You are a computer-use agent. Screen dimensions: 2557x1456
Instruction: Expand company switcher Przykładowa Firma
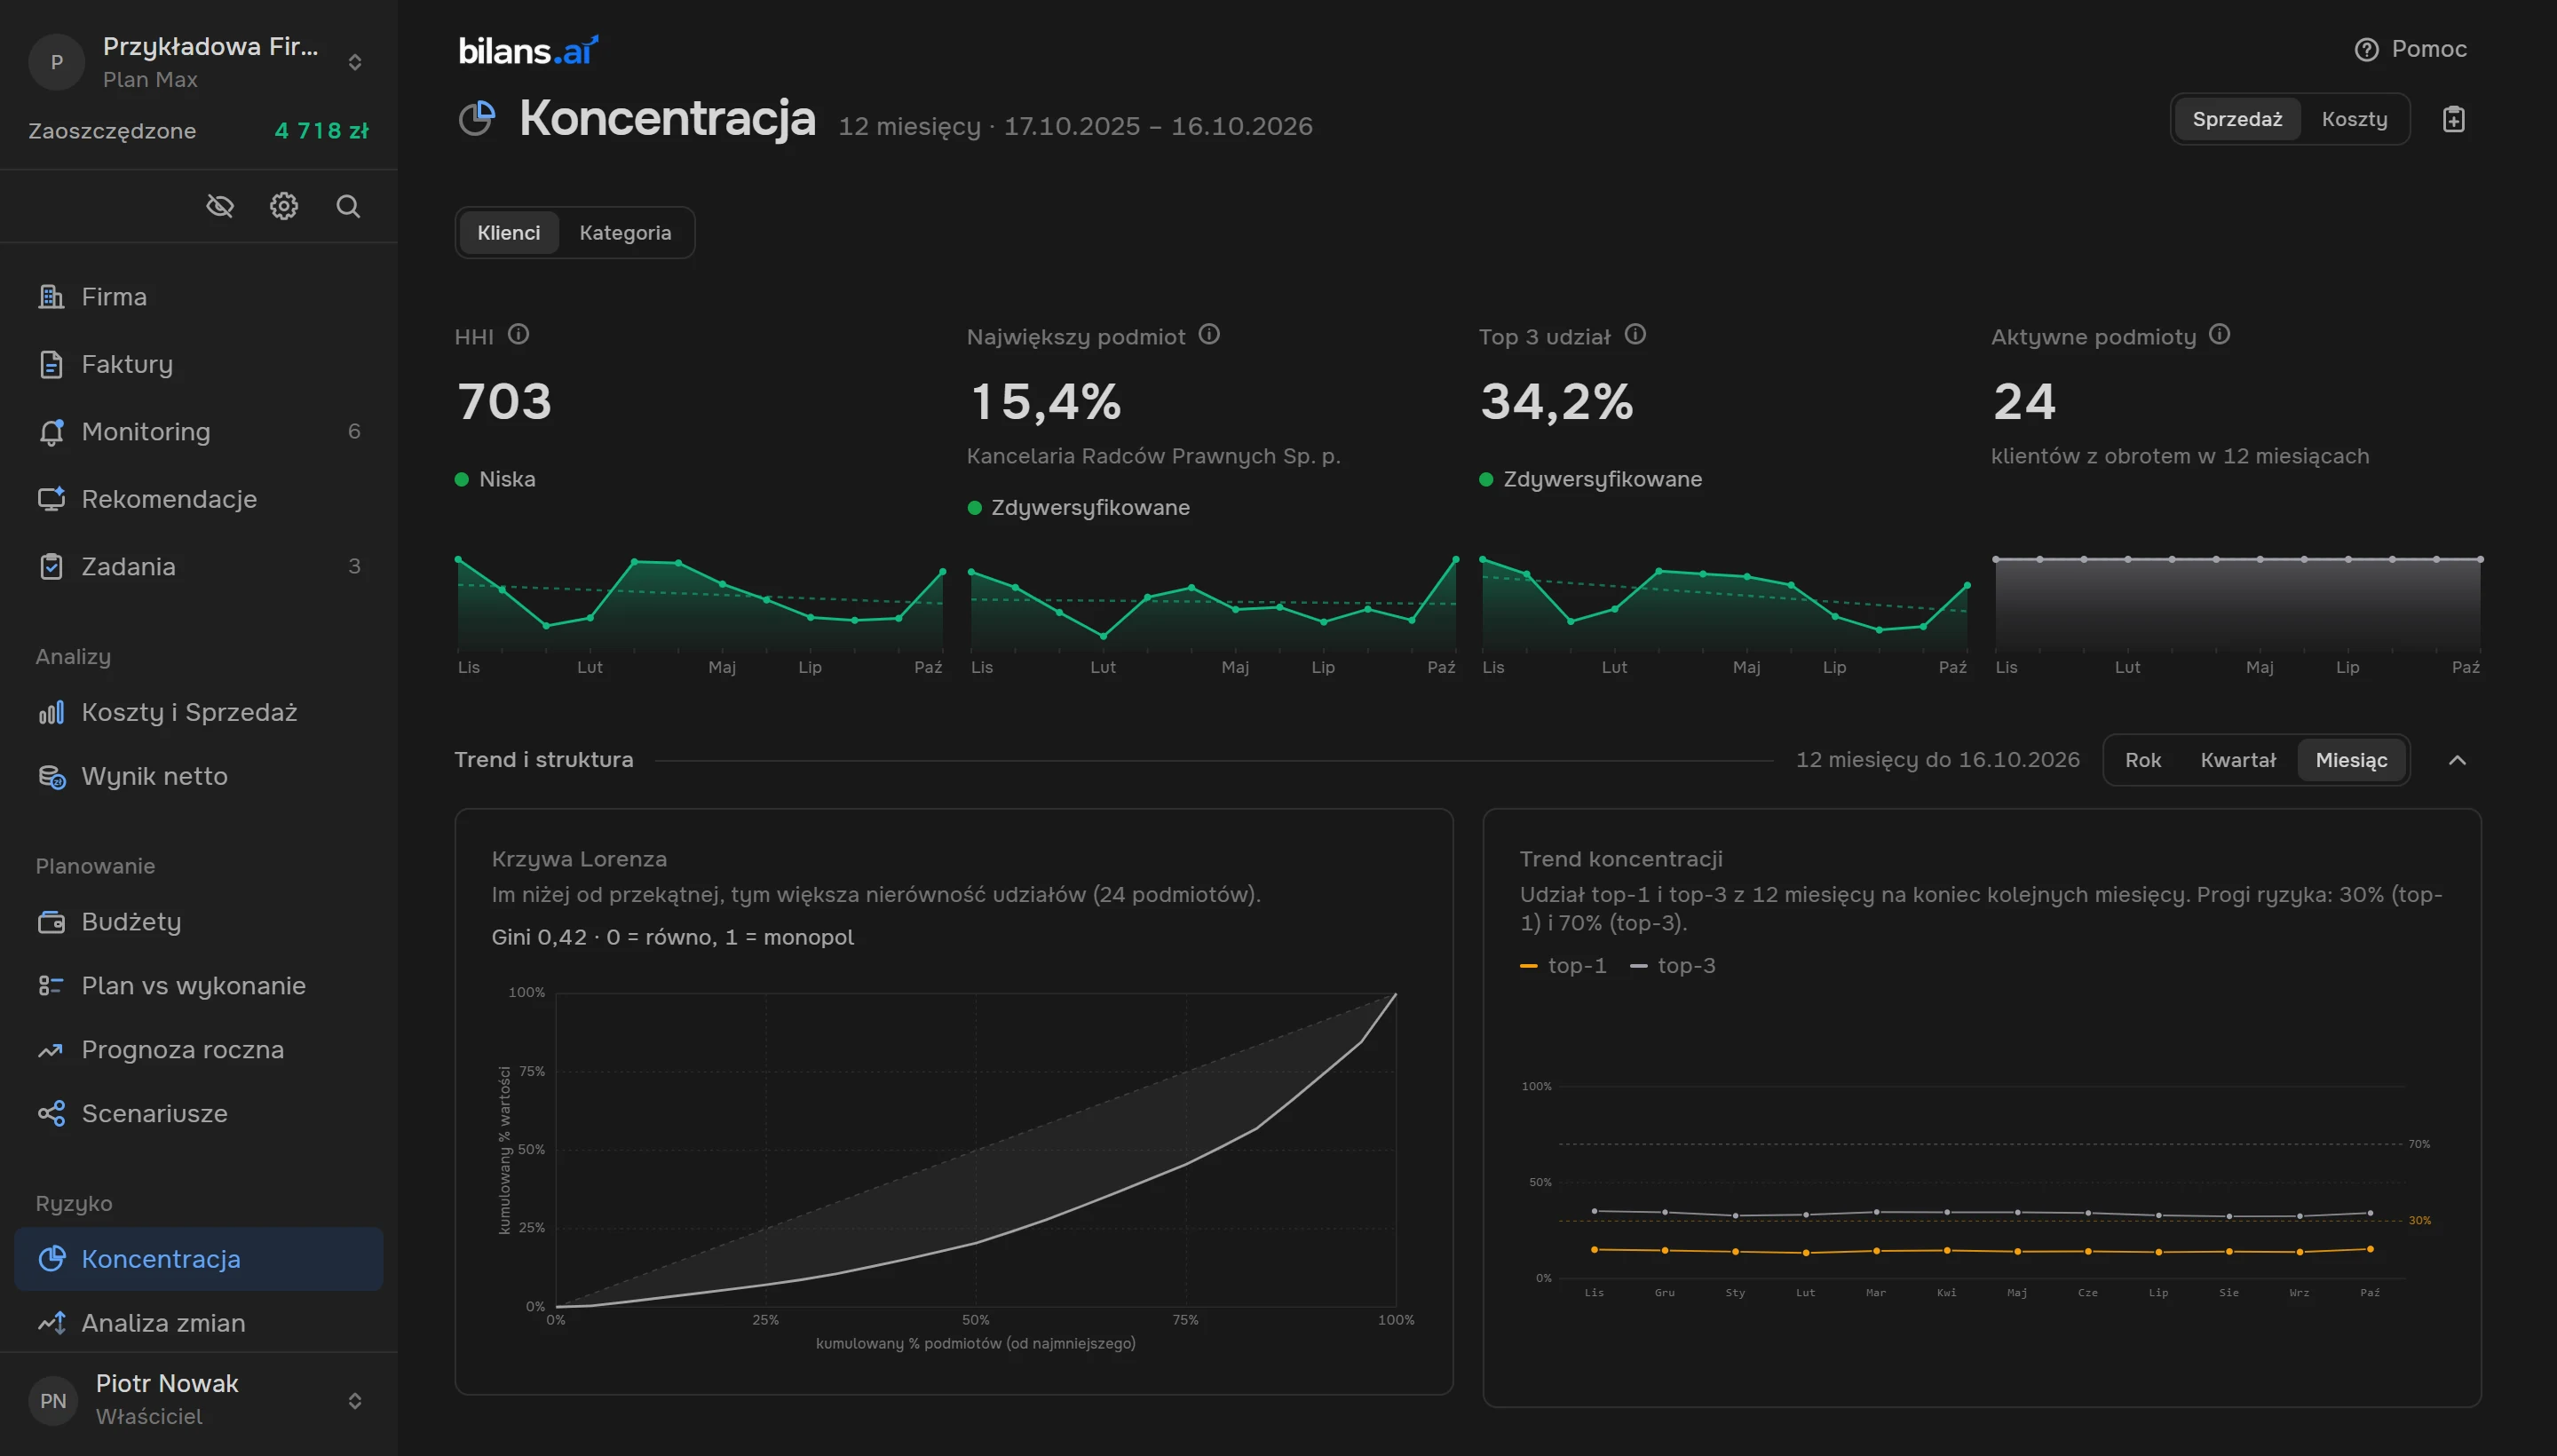(198, 62)
